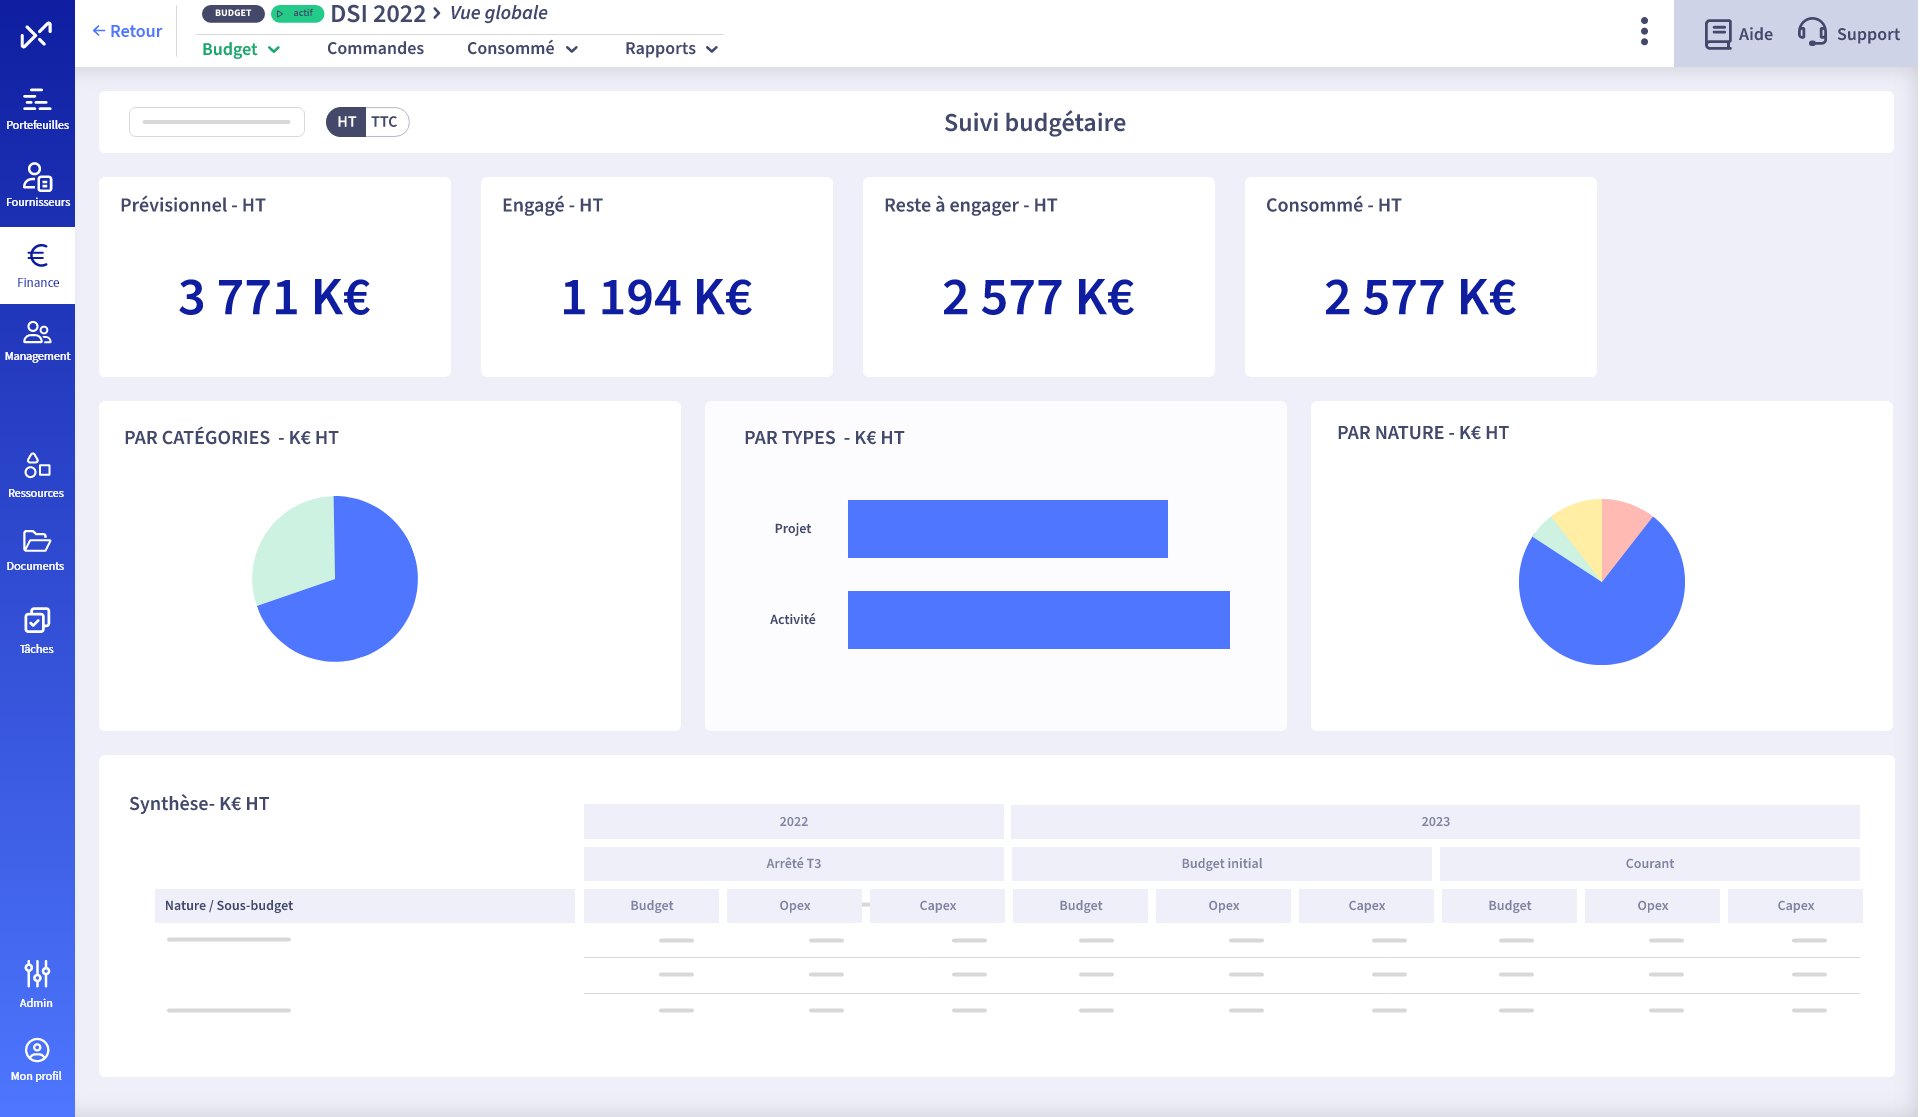Expand the Budget dropdown menu
The width and height of the screenshot is (1920, 1117).
point(239,48)
